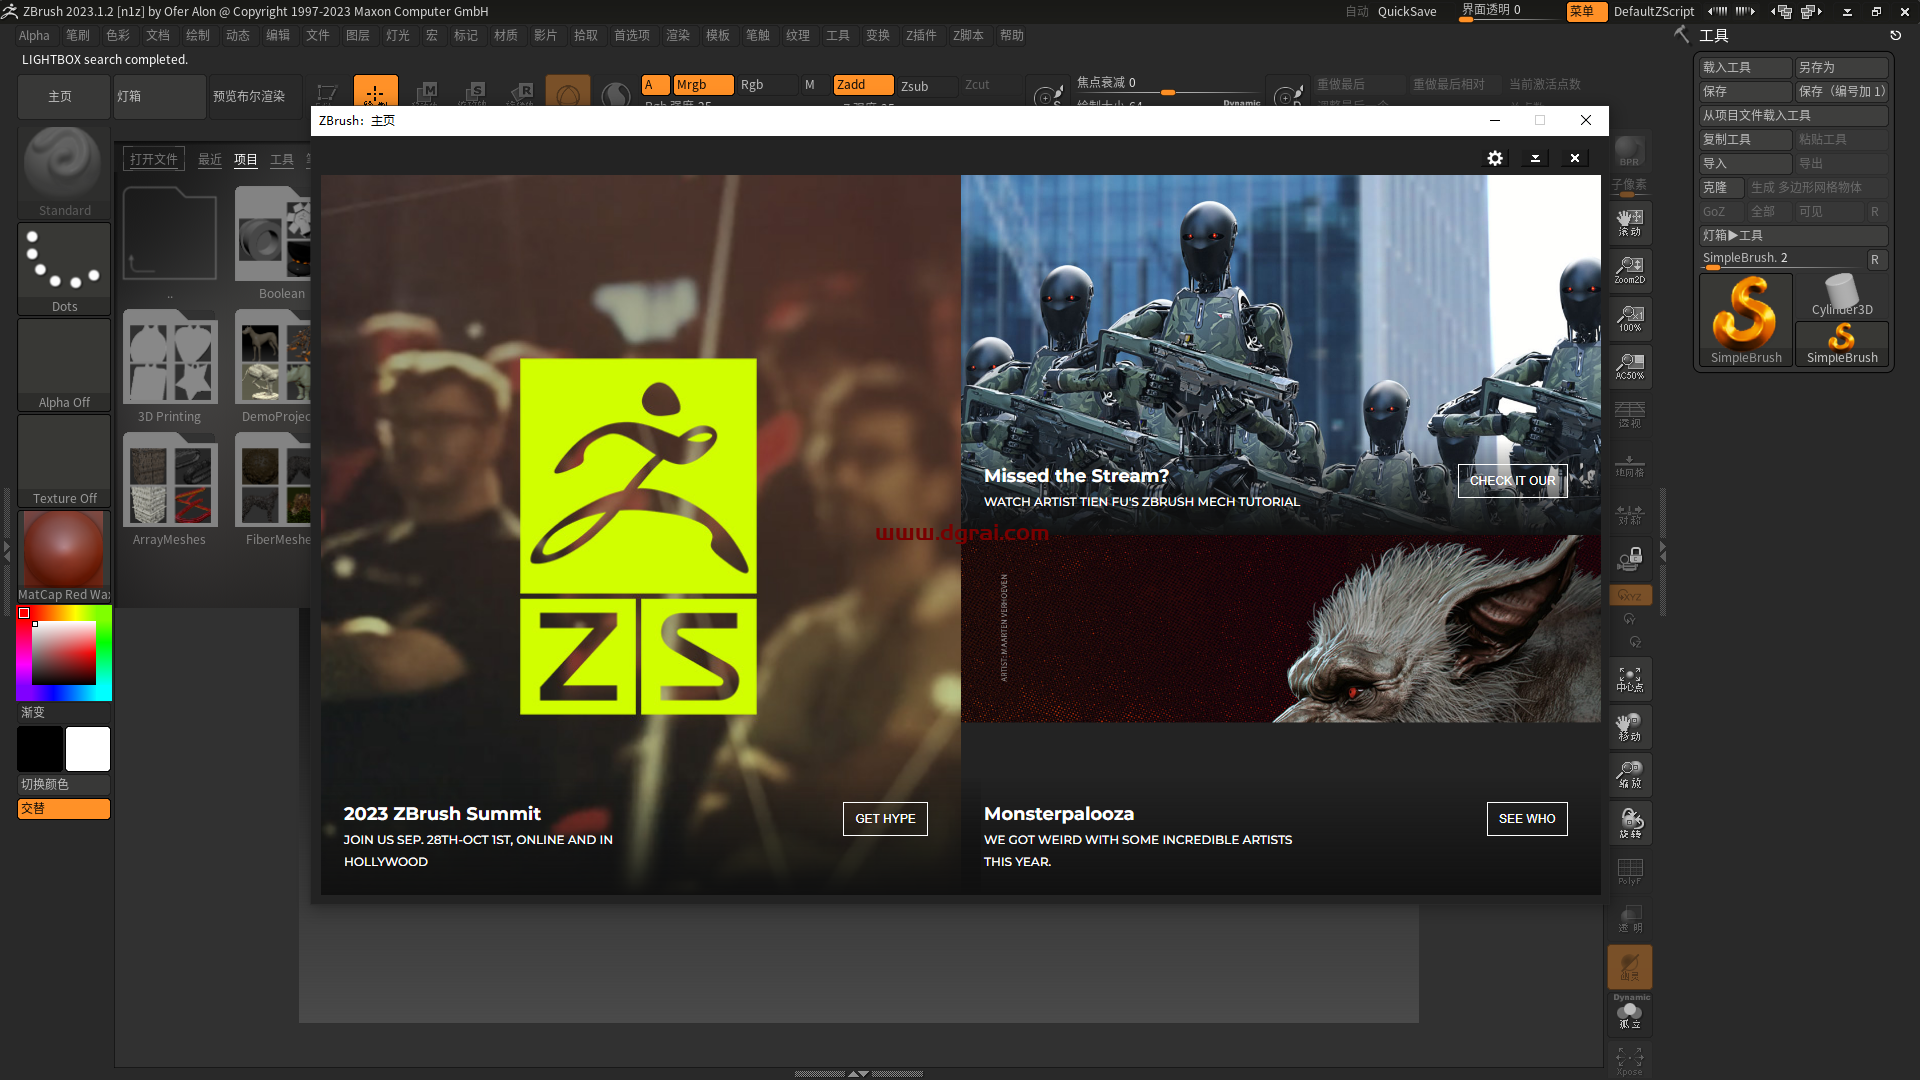
Task: Click the refresh icon beside 工具 title
Action: coord(1895,35)
